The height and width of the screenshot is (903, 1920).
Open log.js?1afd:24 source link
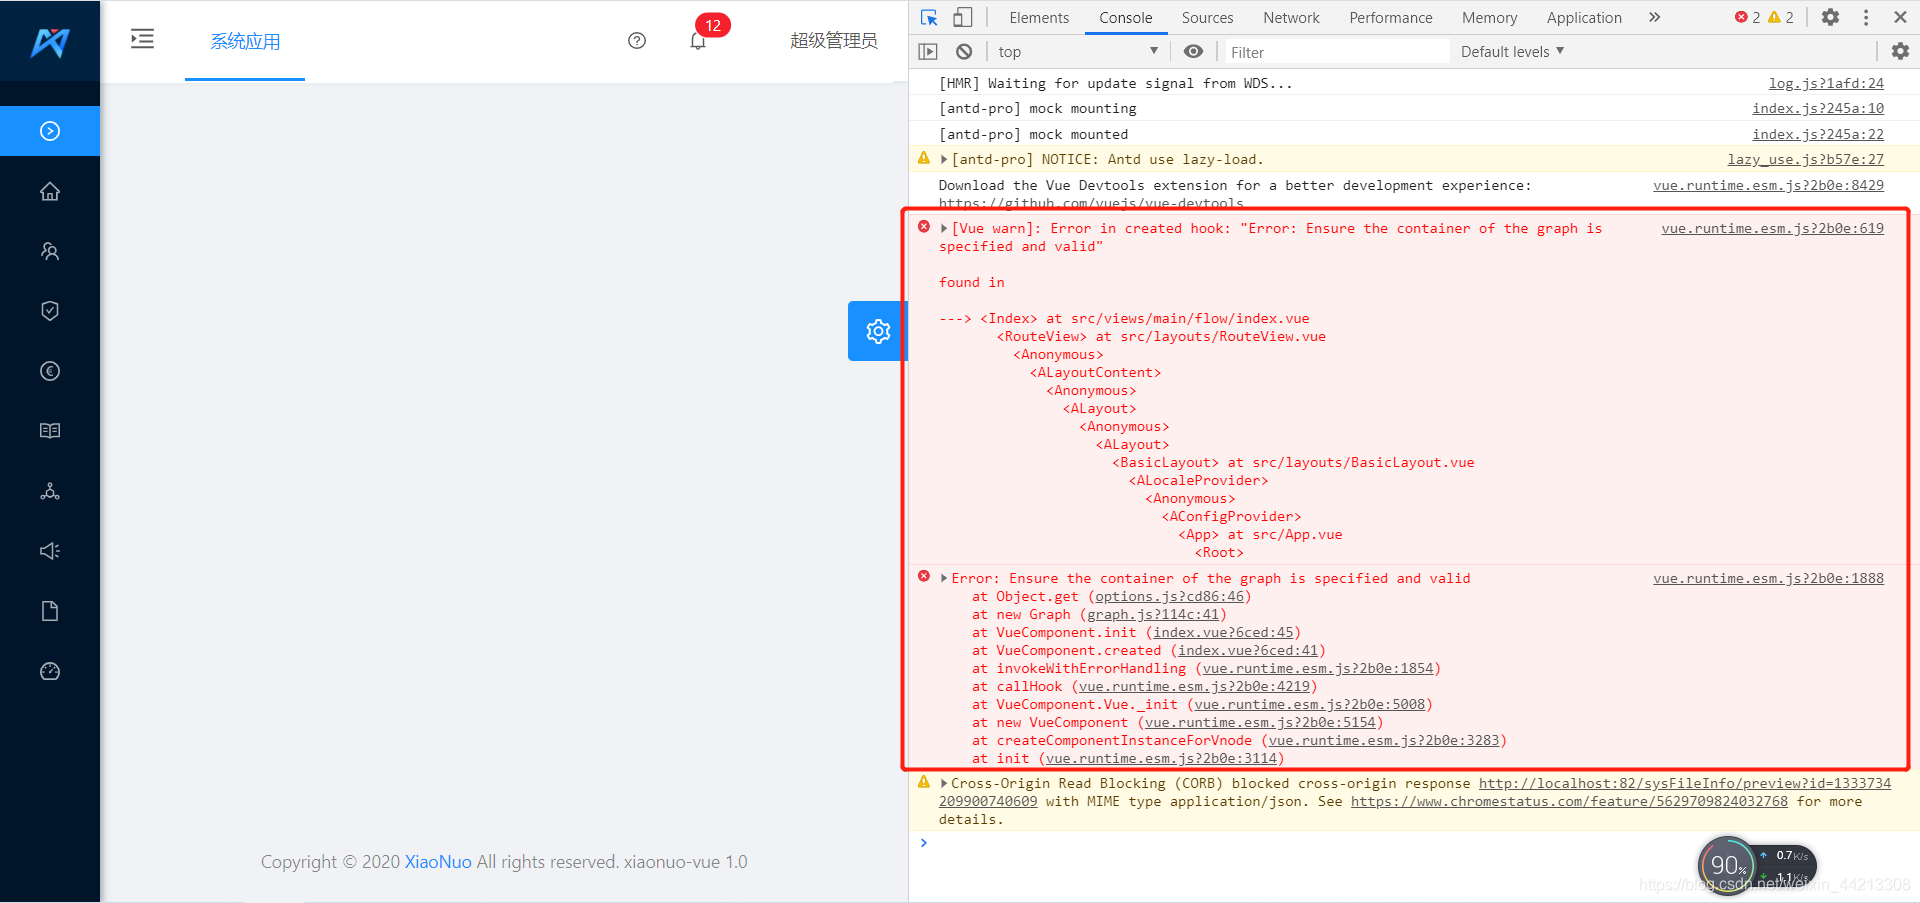[x=1826, y=83]
